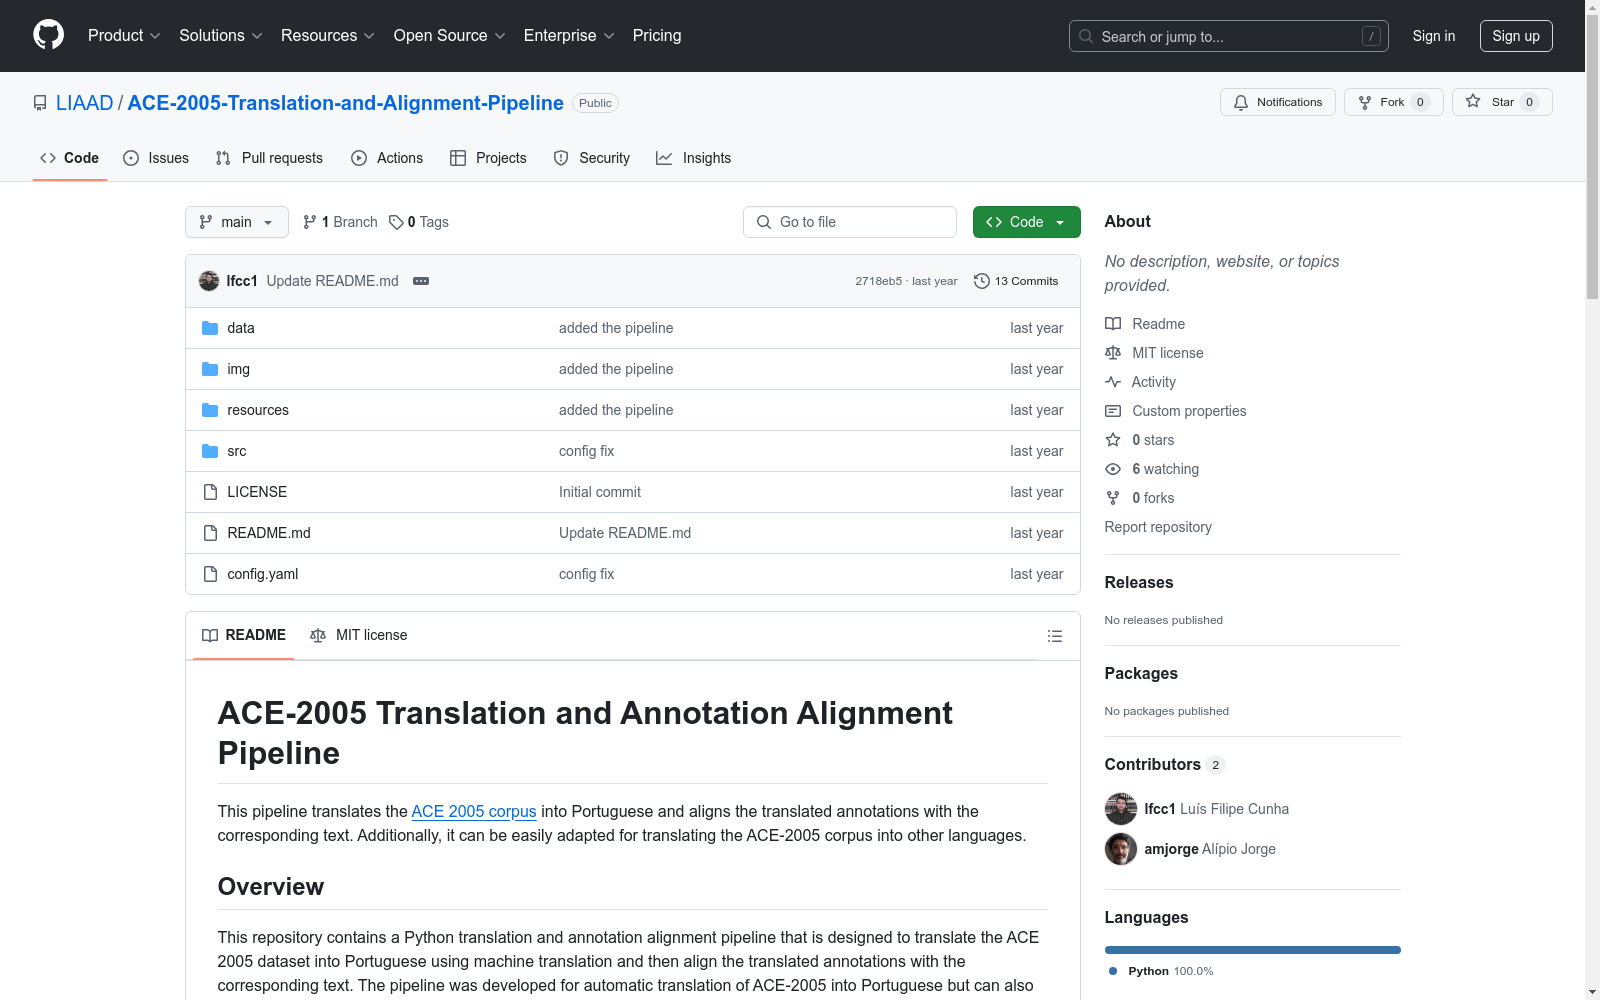This screenshot has height=1000, width=1600.
Task: Switch to the Security tab
Action: point(592,158)
